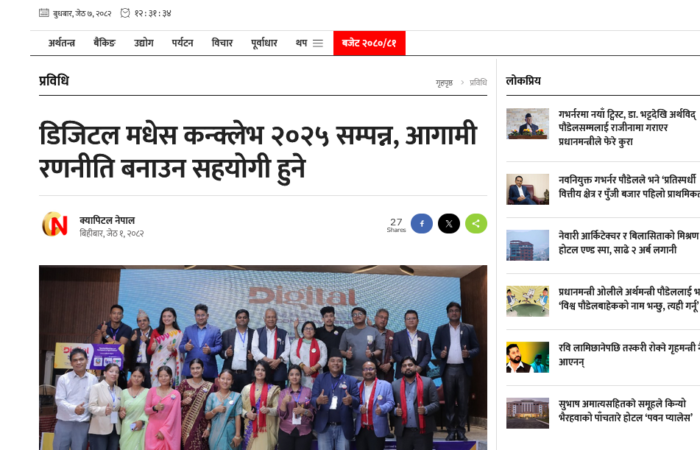Click the प्रविधि breadcrumb link

[478, 83]
